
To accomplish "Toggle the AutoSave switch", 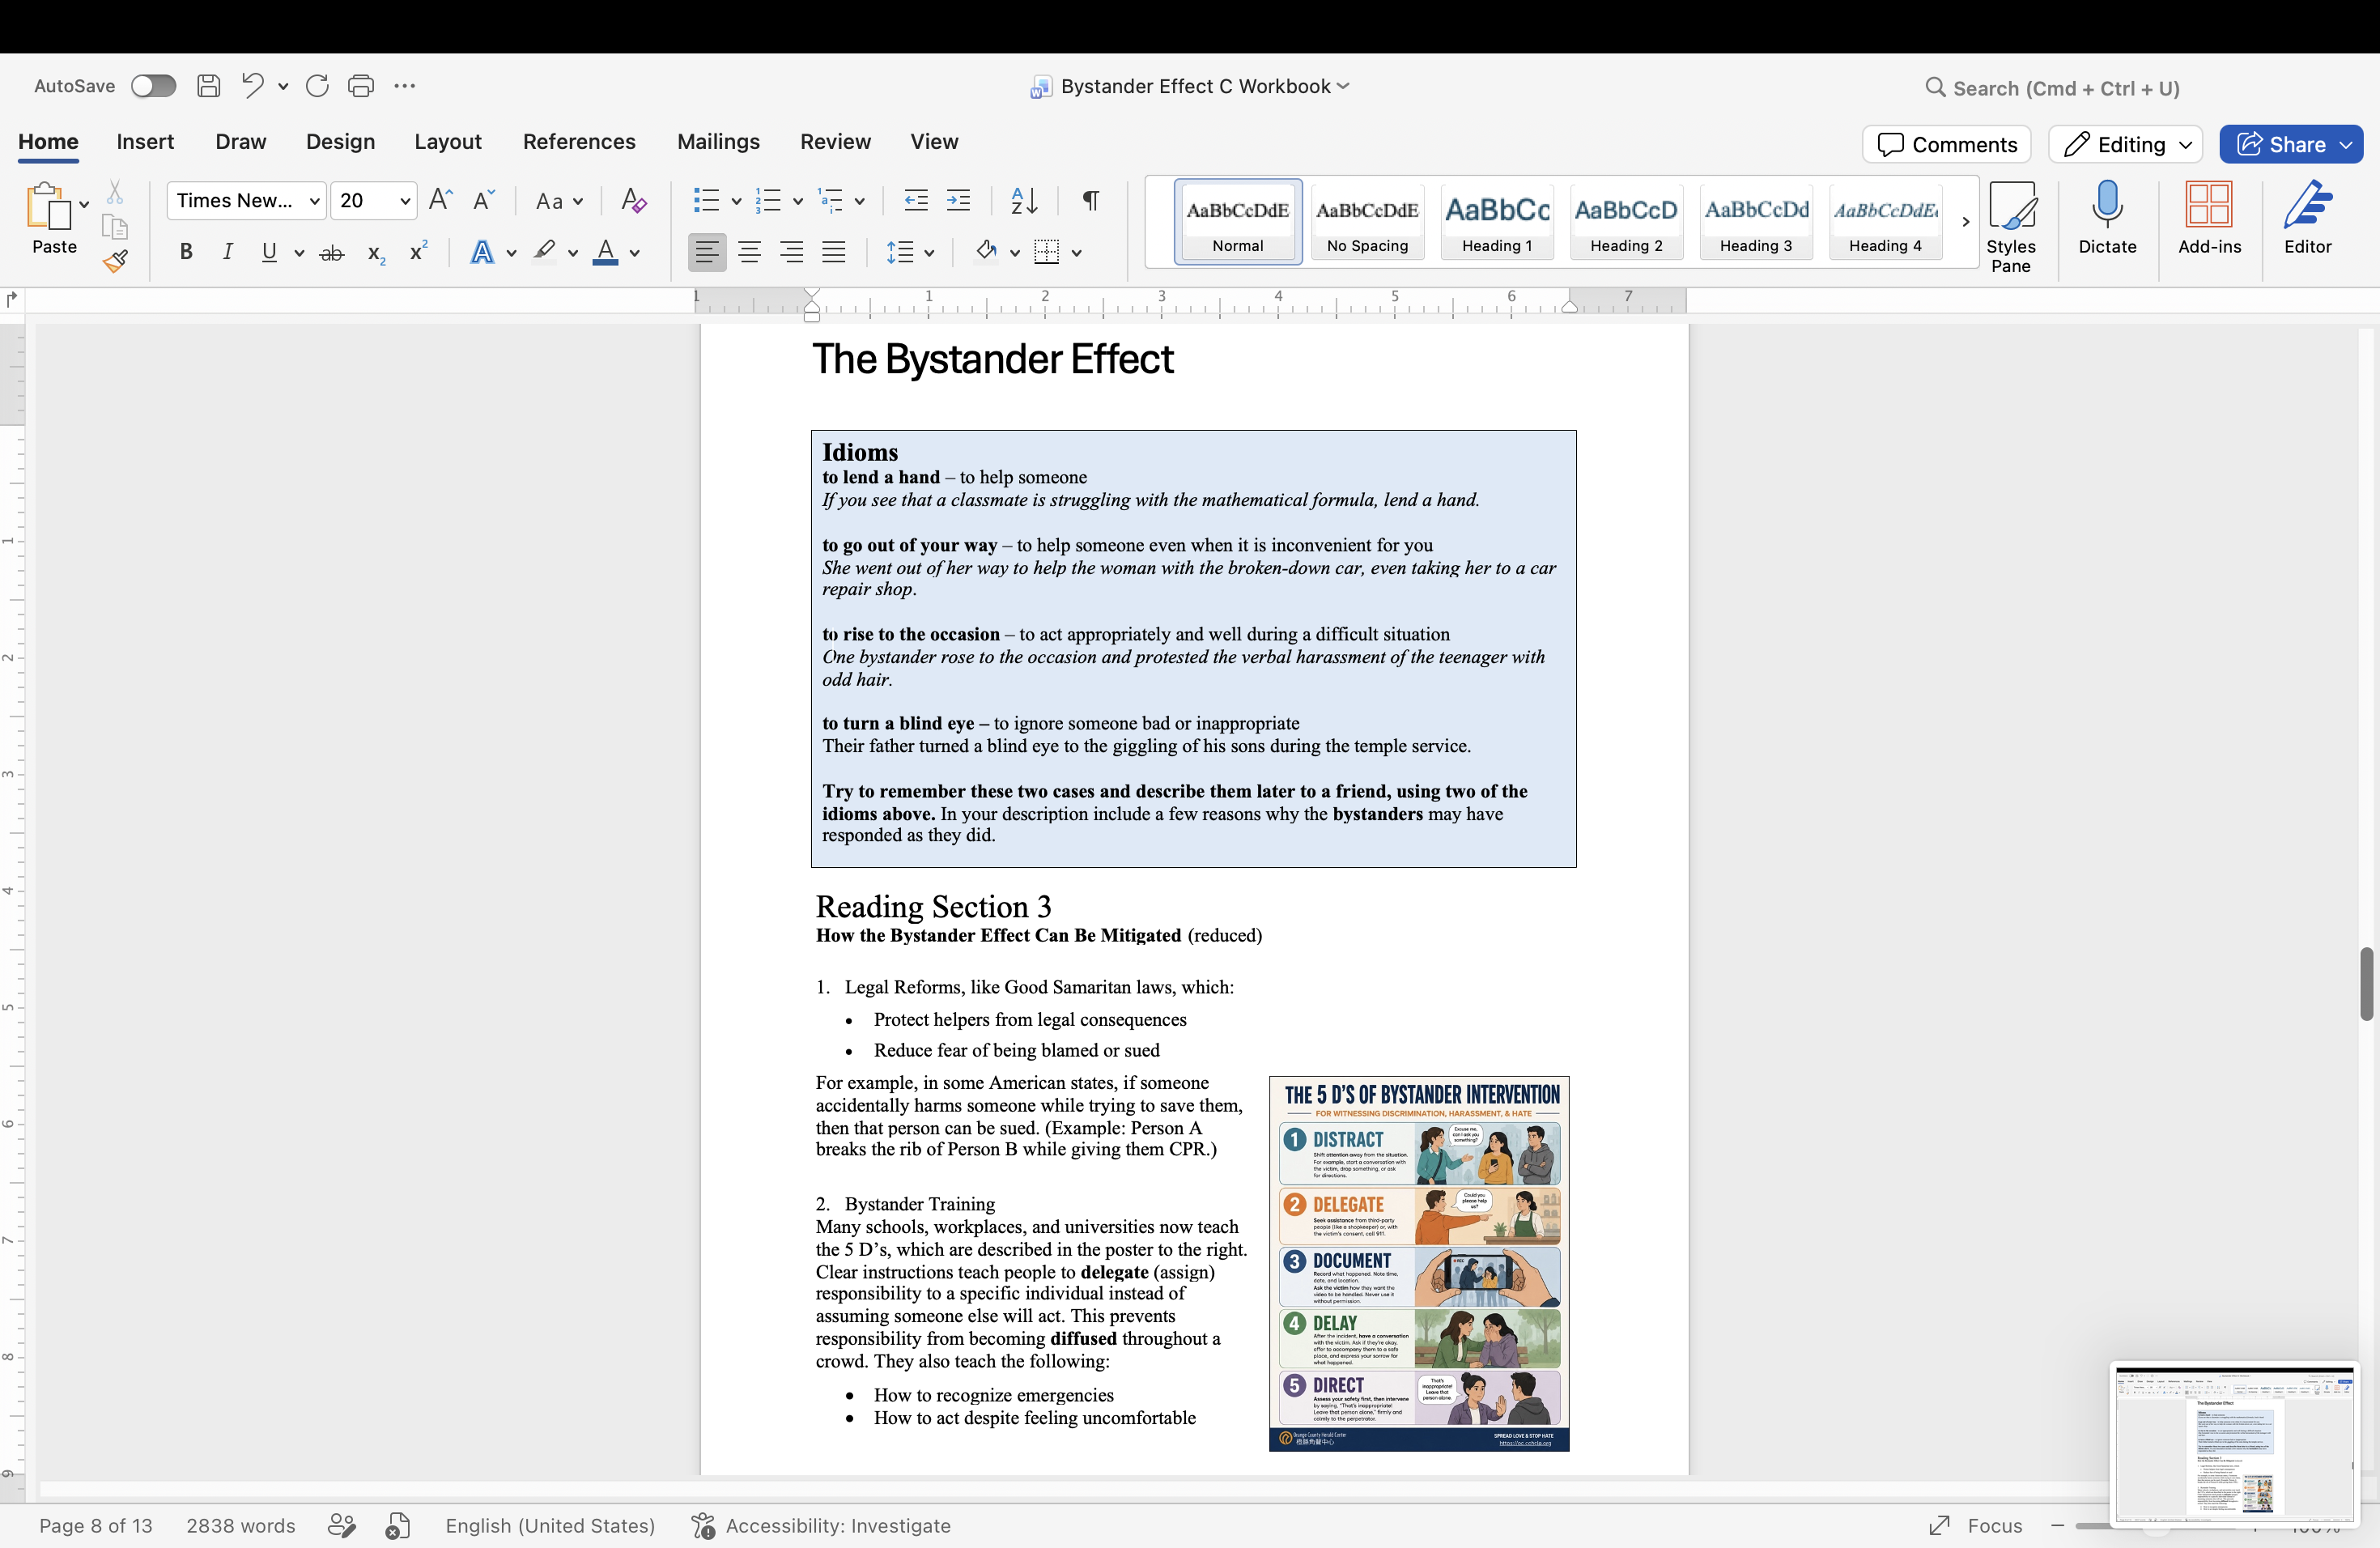I will (153, 86).
